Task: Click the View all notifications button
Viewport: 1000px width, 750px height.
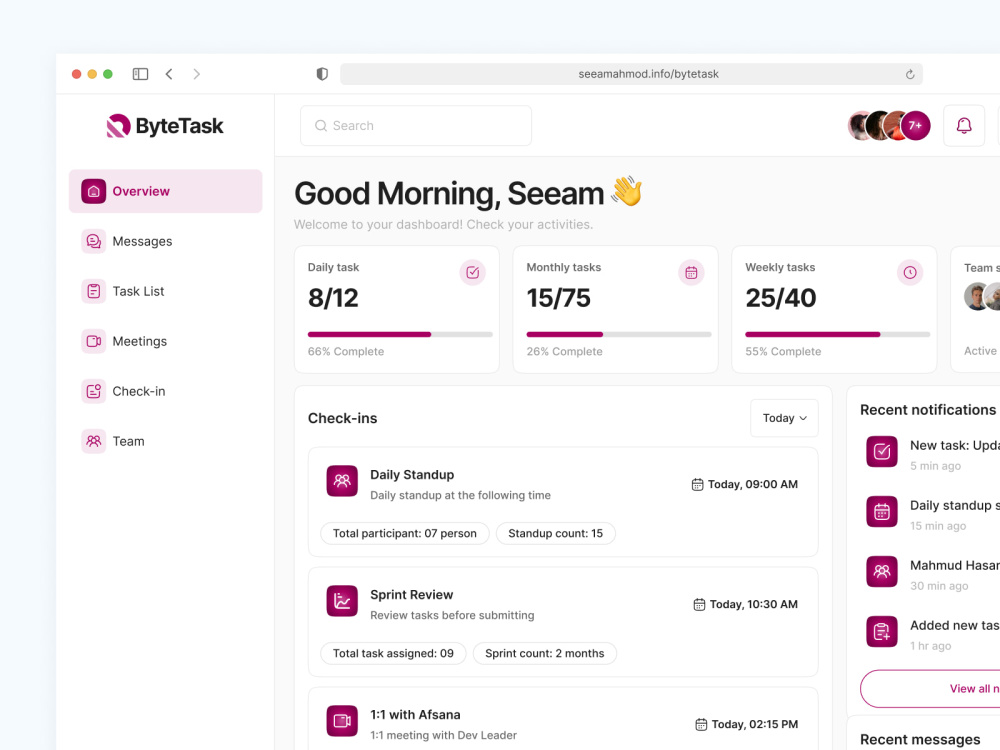Action: point(930,689)
